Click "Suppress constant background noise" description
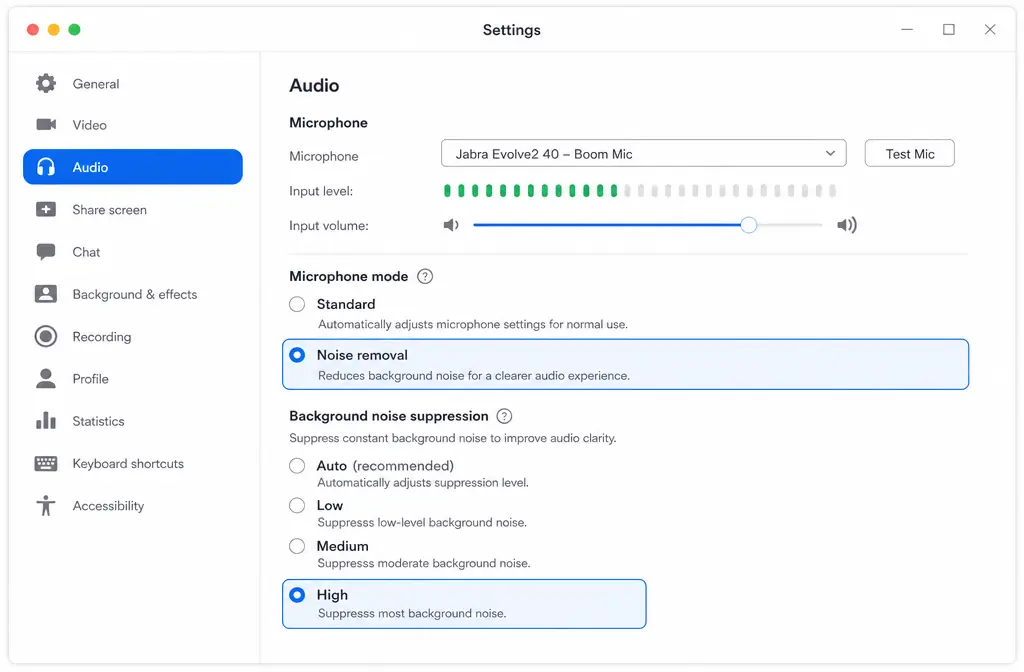 click(453, 438)
